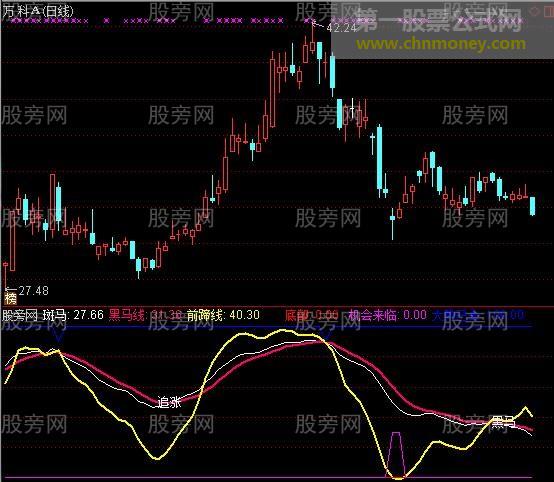554x482 pixels.
Task: Select the 42.24 high price label
Action: pyautogui.click(x=342, y=28)
